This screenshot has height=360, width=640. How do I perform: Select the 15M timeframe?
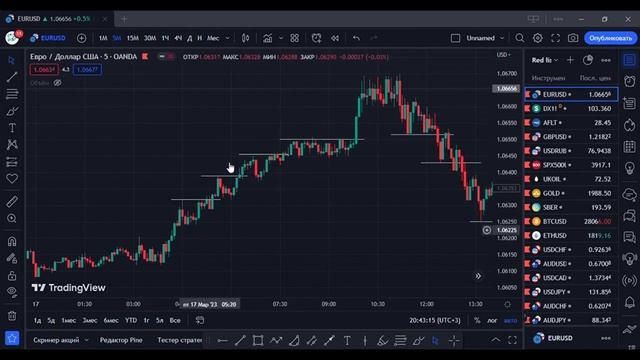tap(133, 38)
